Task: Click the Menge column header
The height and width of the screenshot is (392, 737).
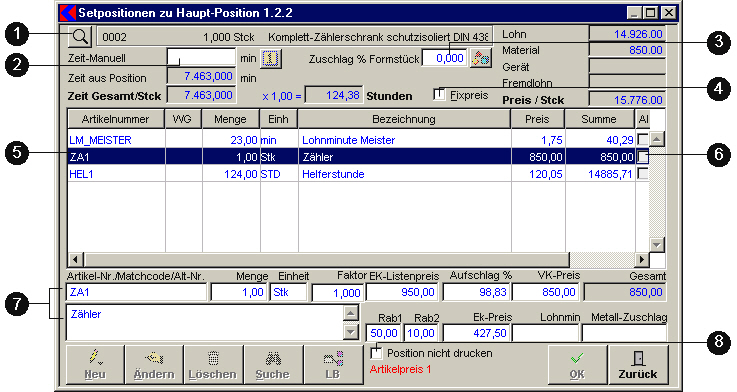Action: 230,119
